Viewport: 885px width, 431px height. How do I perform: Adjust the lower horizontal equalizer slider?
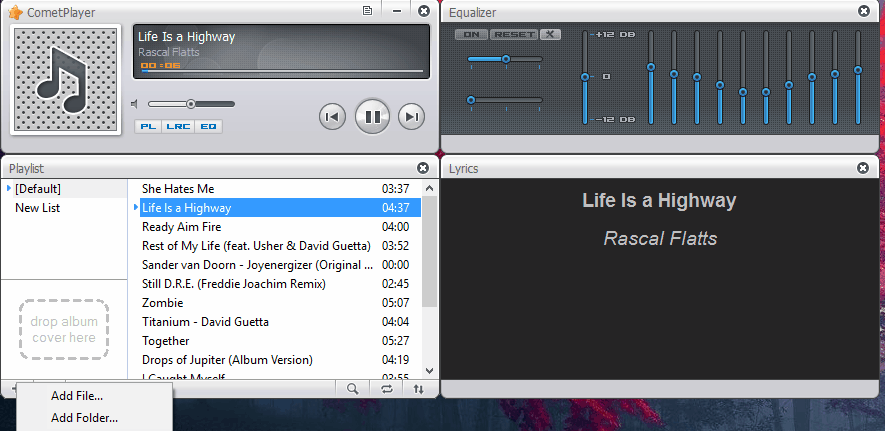pos(505,100)
